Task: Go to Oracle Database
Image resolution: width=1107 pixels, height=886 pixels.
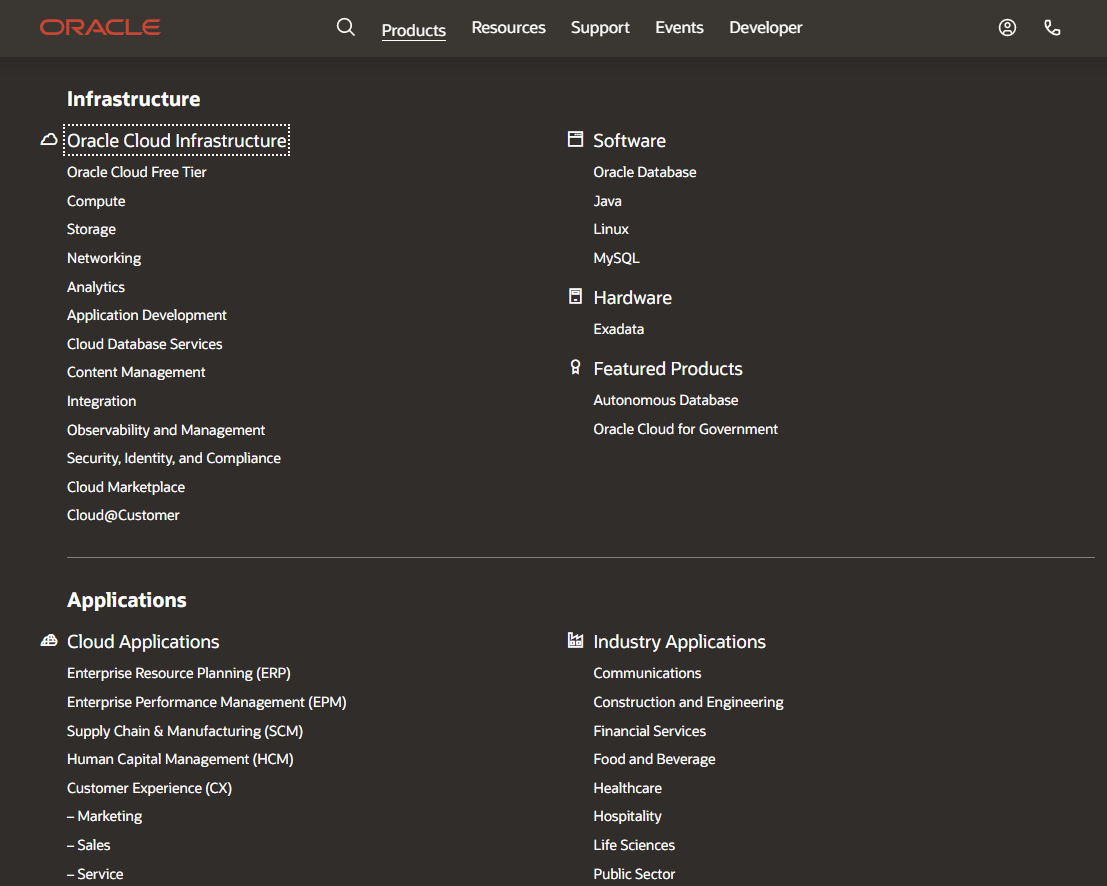Action: [x=645, y=172]
